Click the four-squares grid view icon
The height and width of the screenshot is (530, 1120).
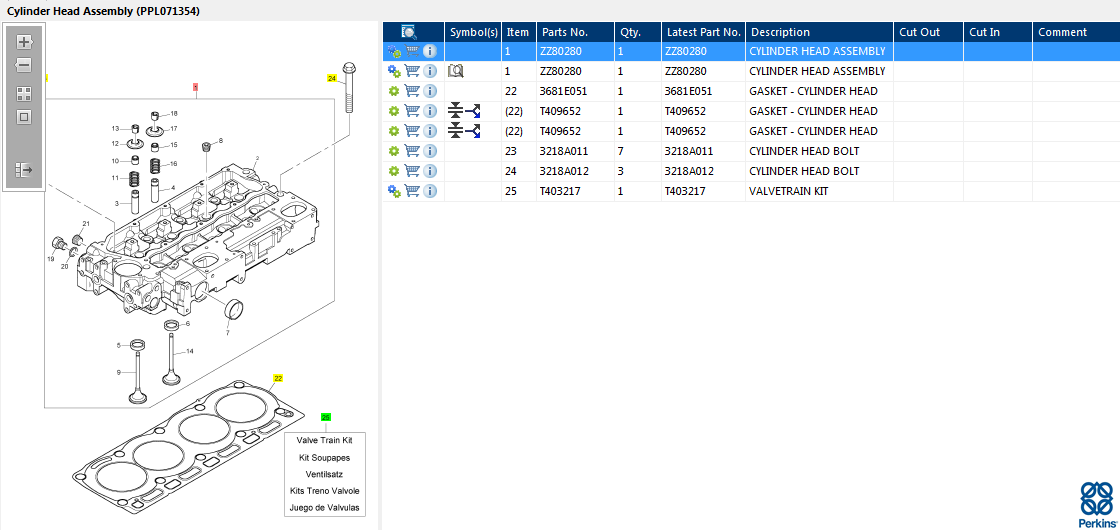(x=24, y=93)
